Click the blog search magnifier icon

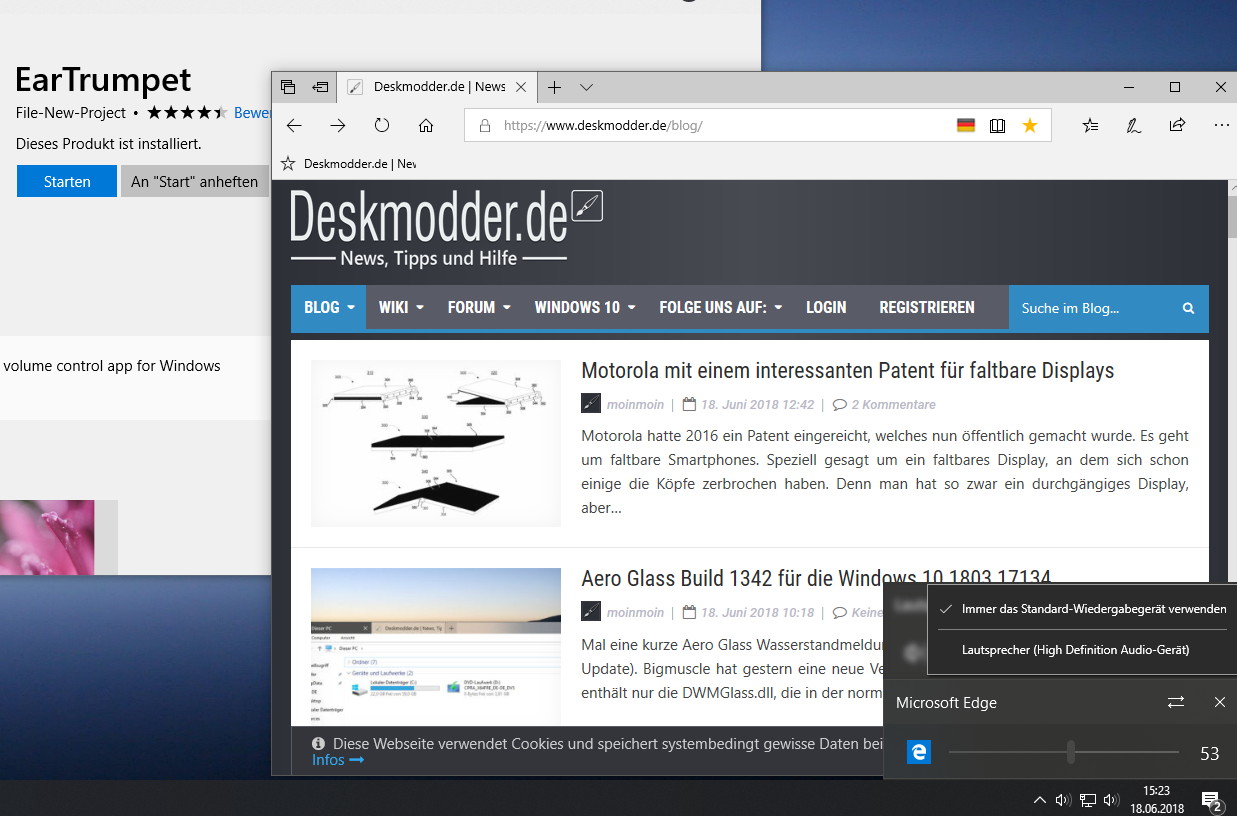(x=1188, y=308)
